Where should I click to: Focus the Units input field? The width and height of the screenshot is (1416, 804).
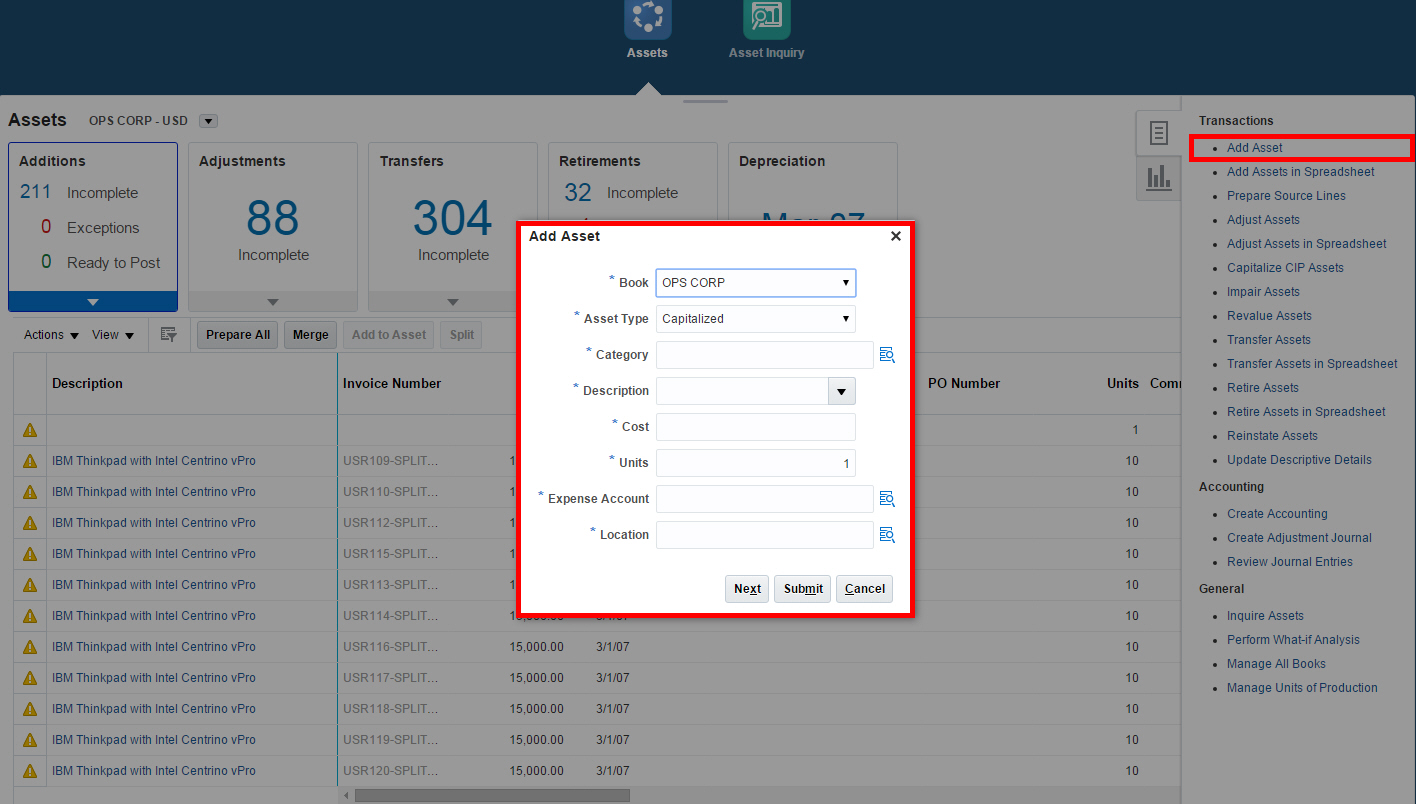756,463
